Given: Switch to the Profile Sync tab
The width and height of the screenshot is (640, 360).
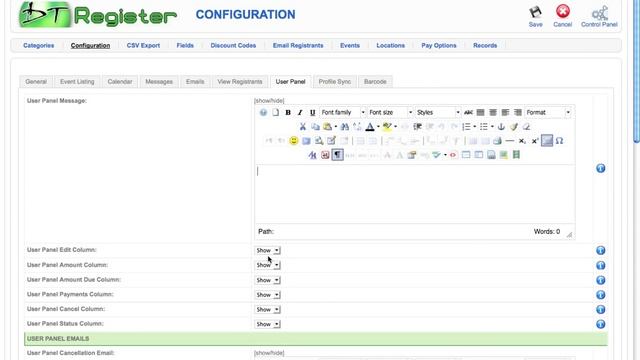Looking at the screenshot, I should 335,82.
